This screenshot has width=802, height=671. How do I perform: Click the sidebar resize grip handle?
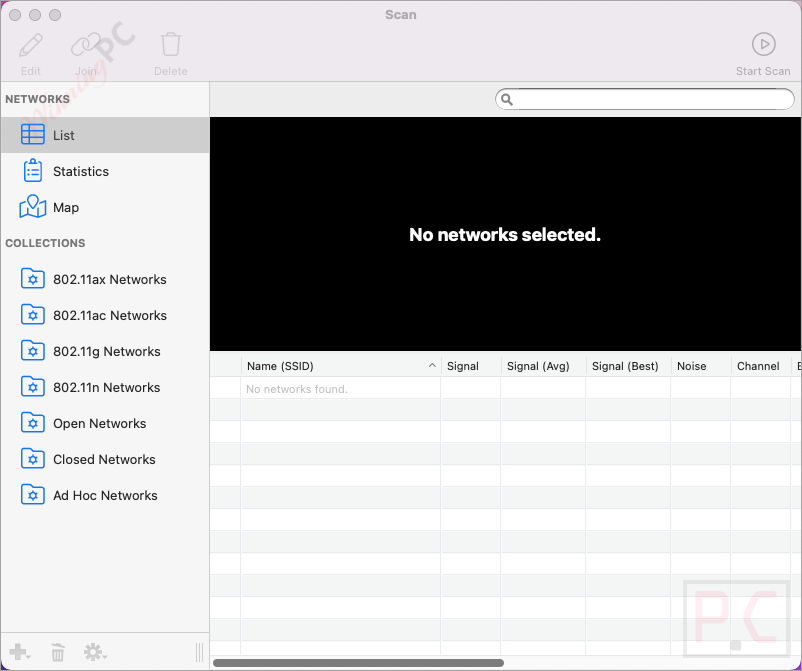pyautogui.click(x=199, y=652)
